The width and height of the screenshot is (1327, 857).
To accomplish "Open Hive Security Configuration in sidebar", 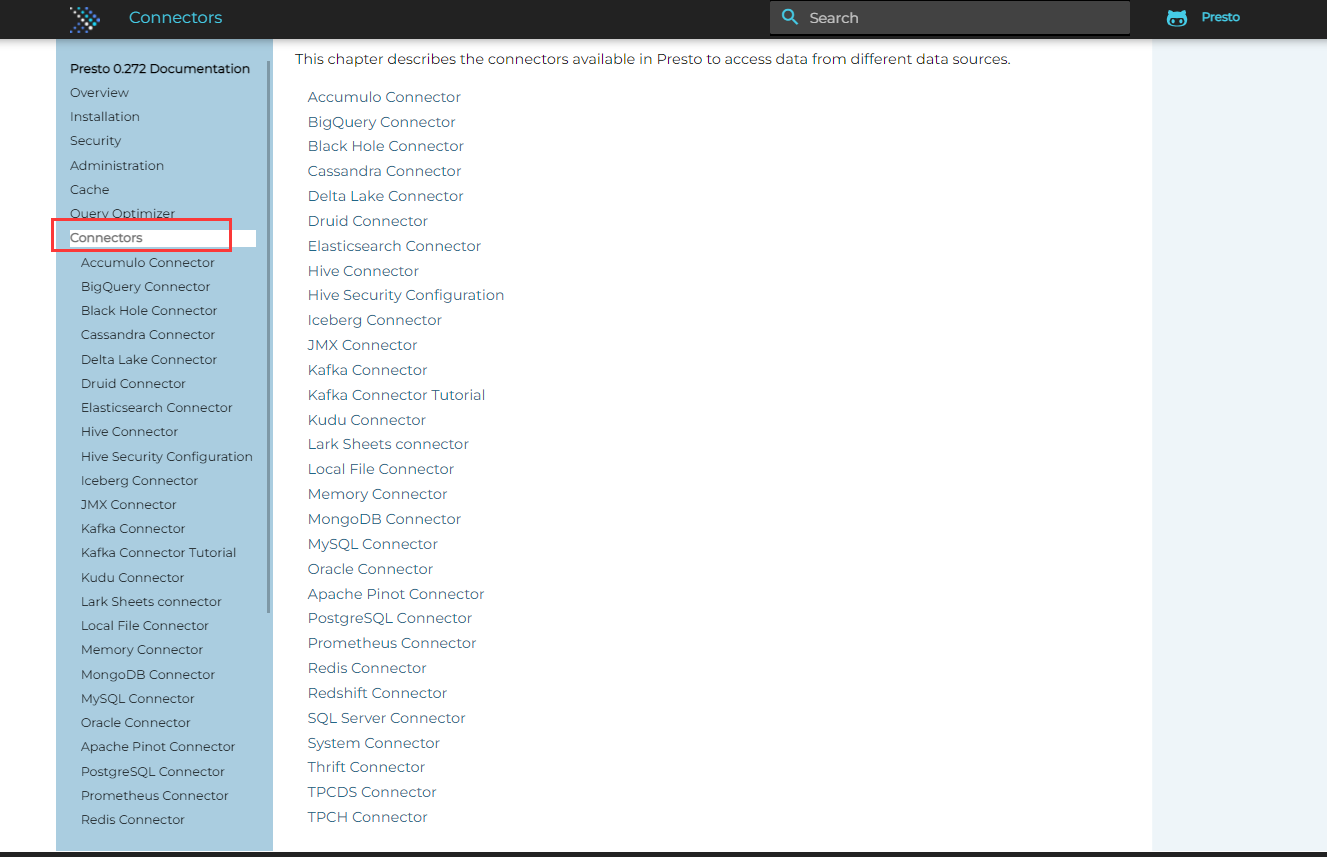I will (167, 457).
